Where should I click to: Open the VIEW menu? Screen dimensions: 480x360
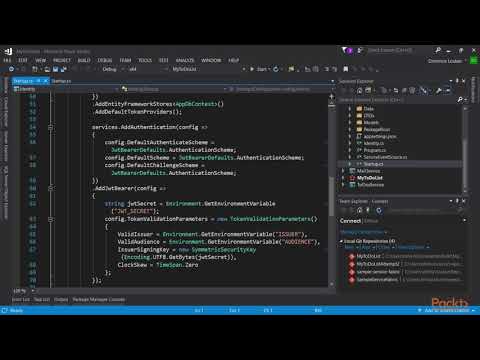click(x=40, y=60)
